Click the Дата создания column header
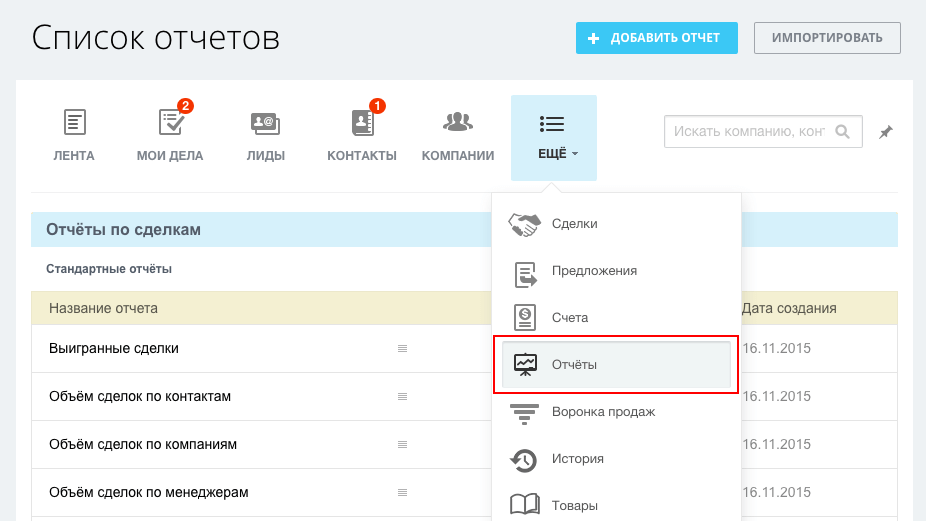 coord(789,308)
